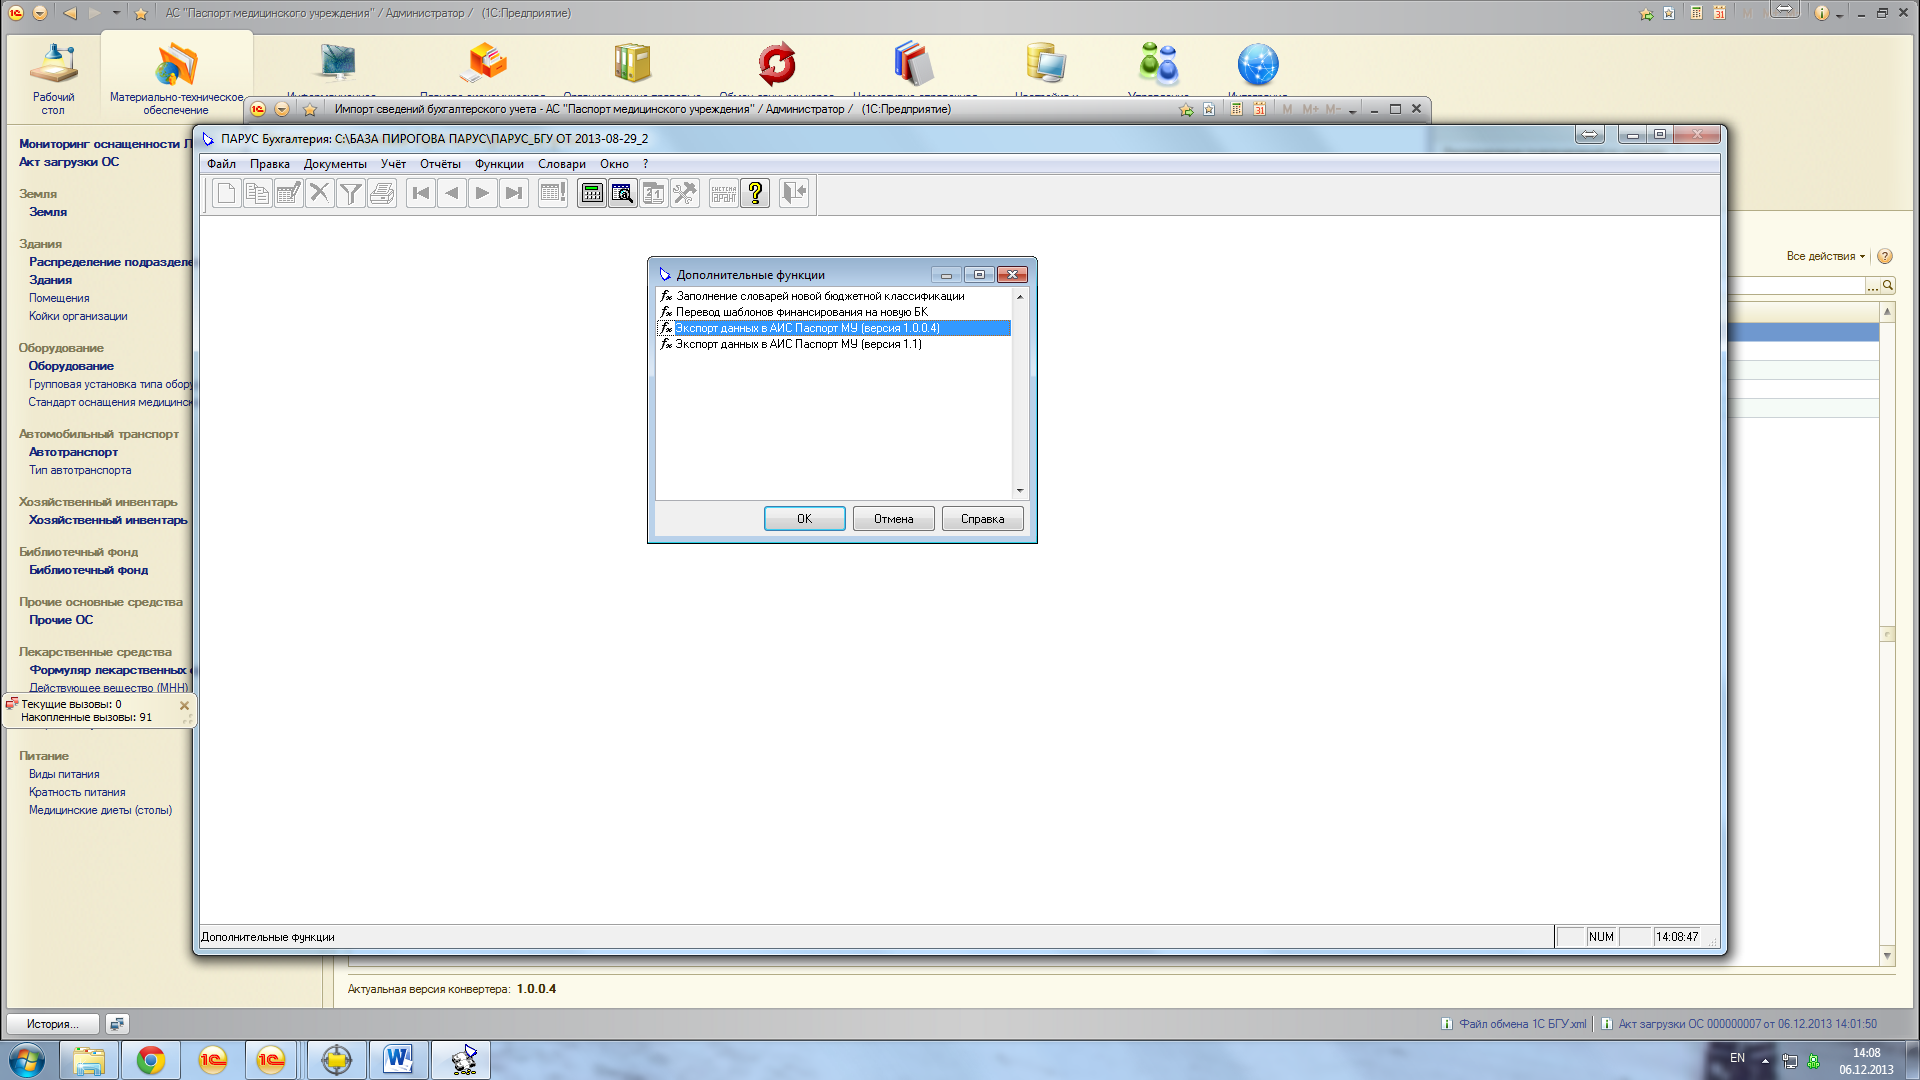Expand the Все действия dropdown
The image size is (1920, 1080).
1825,256
